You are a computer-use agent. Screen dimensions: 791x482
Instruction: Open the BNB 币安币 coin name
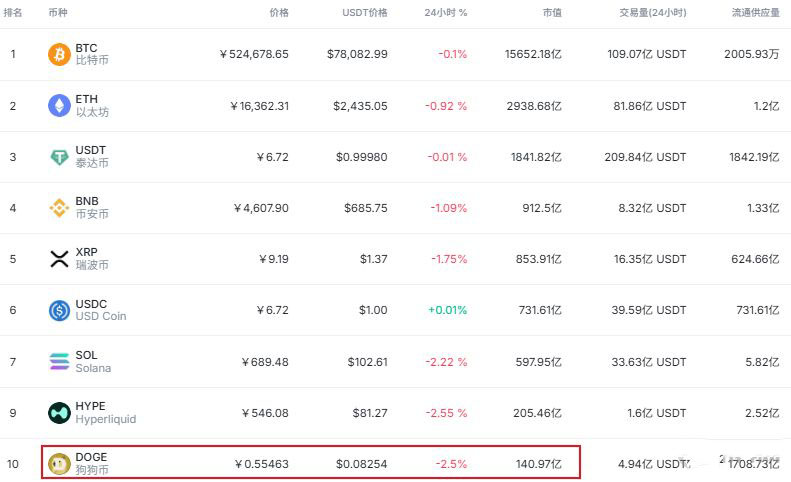[92, 207]
